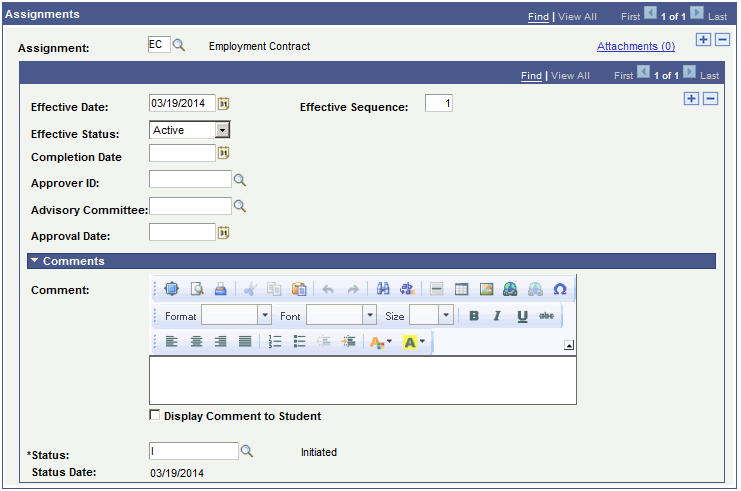
Task: Toggle Bold formatting
Action: point(474,316)
